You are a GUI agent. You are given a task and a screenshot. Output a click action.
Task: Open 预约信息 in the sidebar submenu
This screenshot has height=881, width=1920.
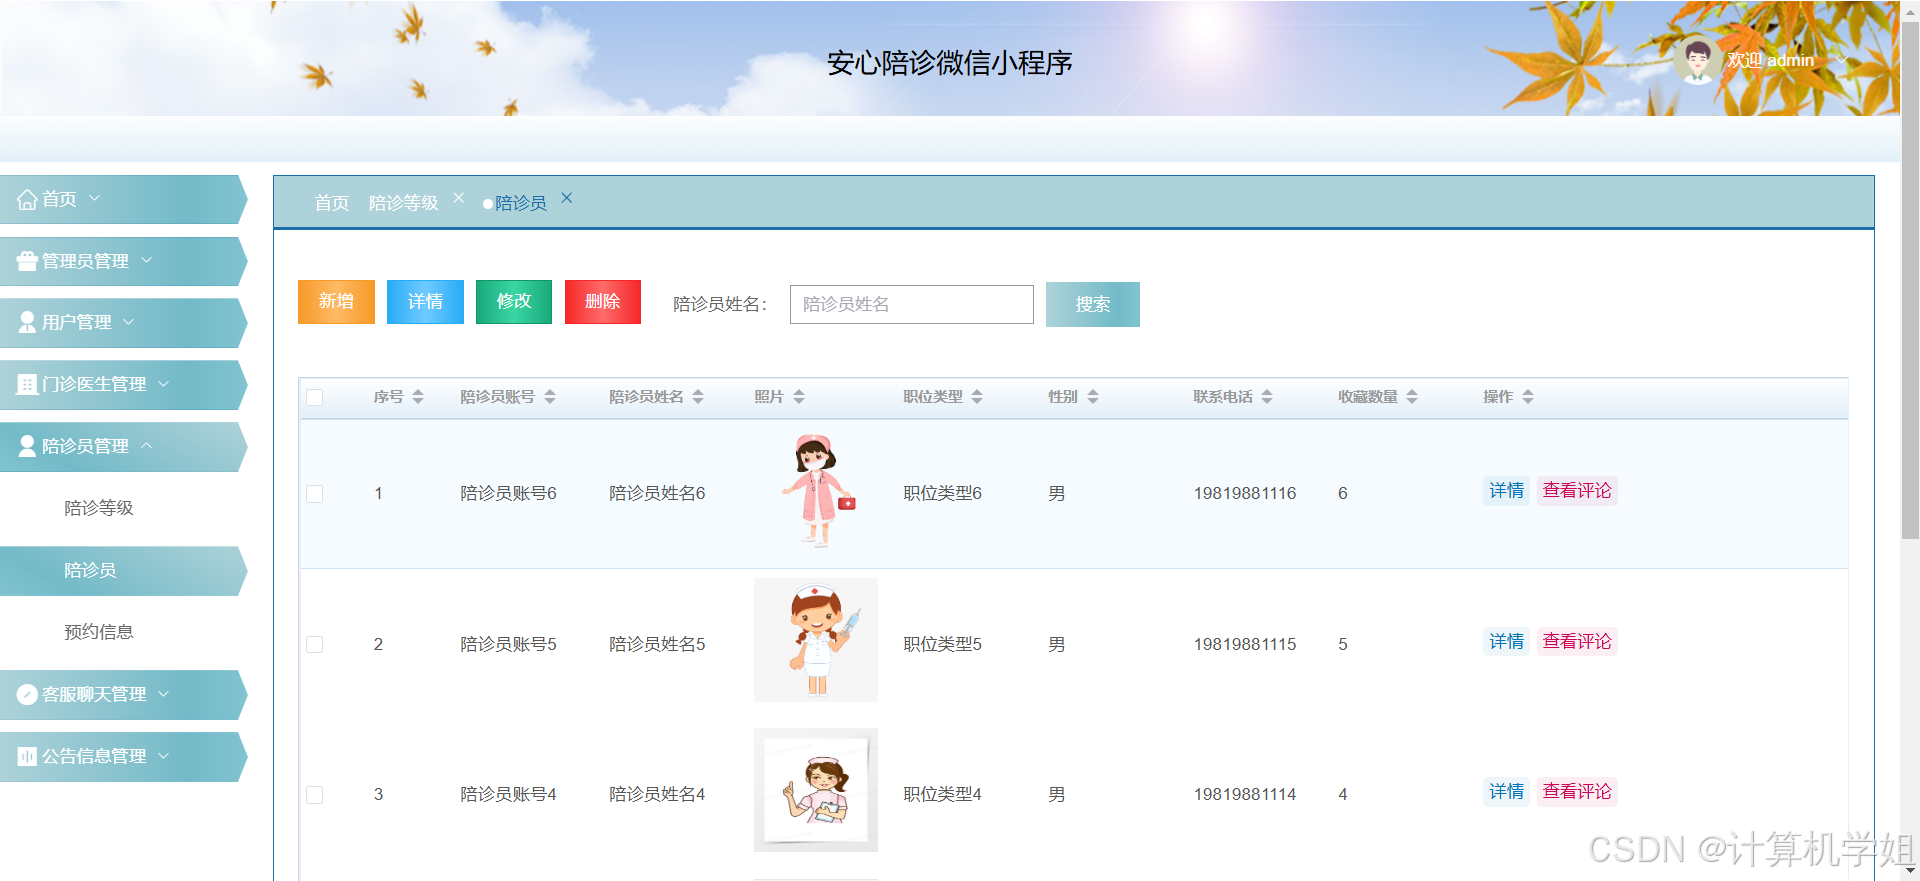pyautogui.click(x=99, y=632)
